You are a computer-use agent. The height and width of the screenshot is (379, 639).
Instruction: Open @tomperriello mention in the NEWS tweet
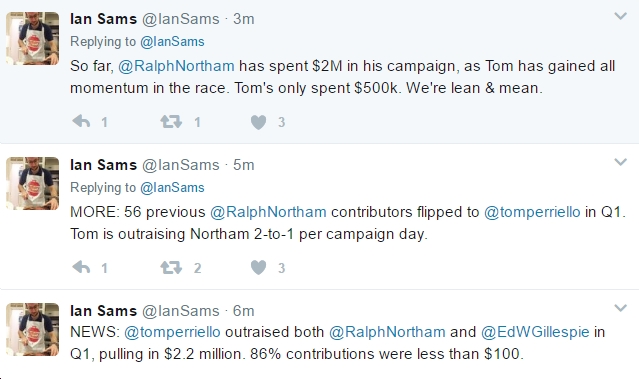tap(172, 332)
